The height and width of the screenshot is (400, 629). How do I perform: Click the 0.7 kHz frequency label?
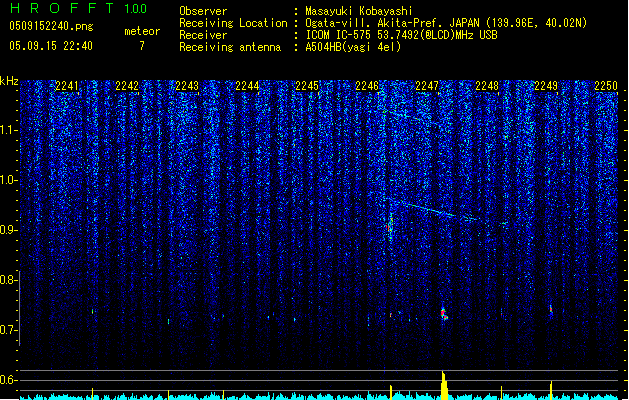click(9, 330)
